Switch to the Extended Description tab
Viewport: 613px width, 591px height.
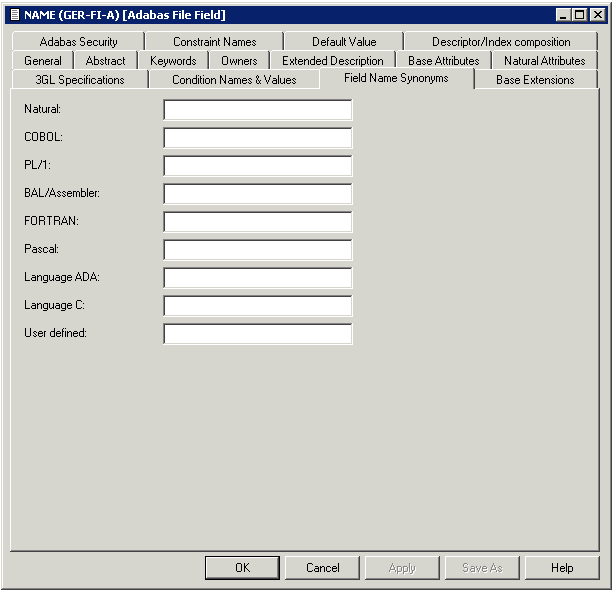[332, 61]
